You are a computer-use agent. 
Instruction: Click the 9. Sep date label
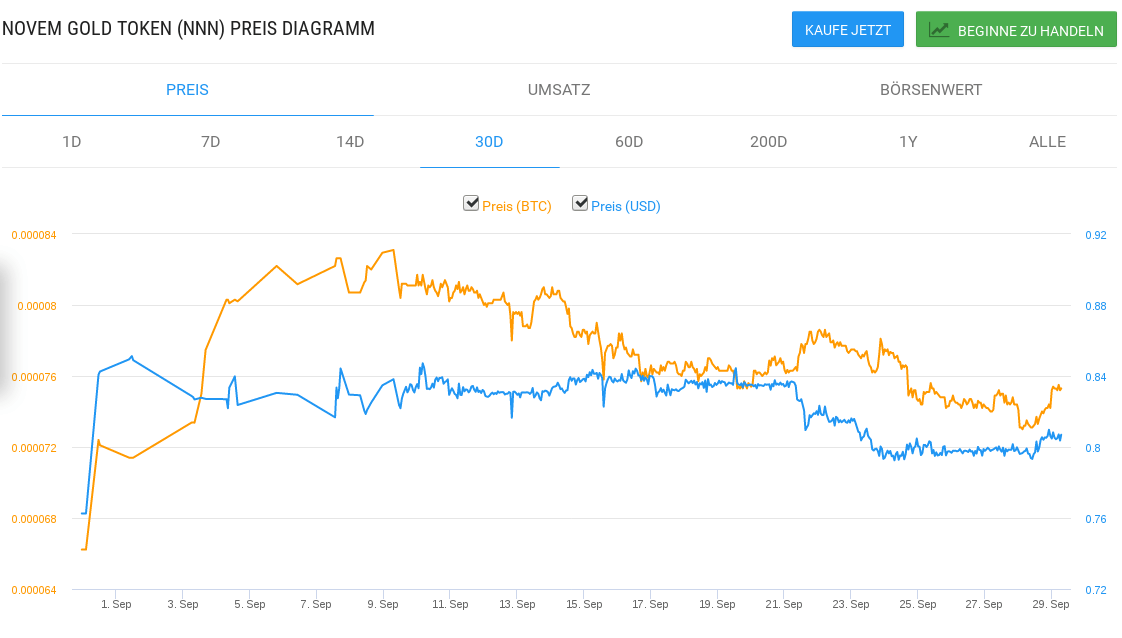tap(383, 604)
